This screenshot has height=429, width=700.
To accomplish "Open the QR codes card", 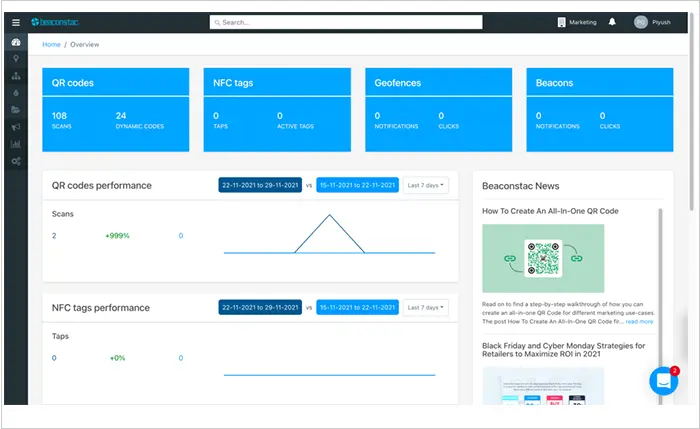I will click(x=116, y=110).
